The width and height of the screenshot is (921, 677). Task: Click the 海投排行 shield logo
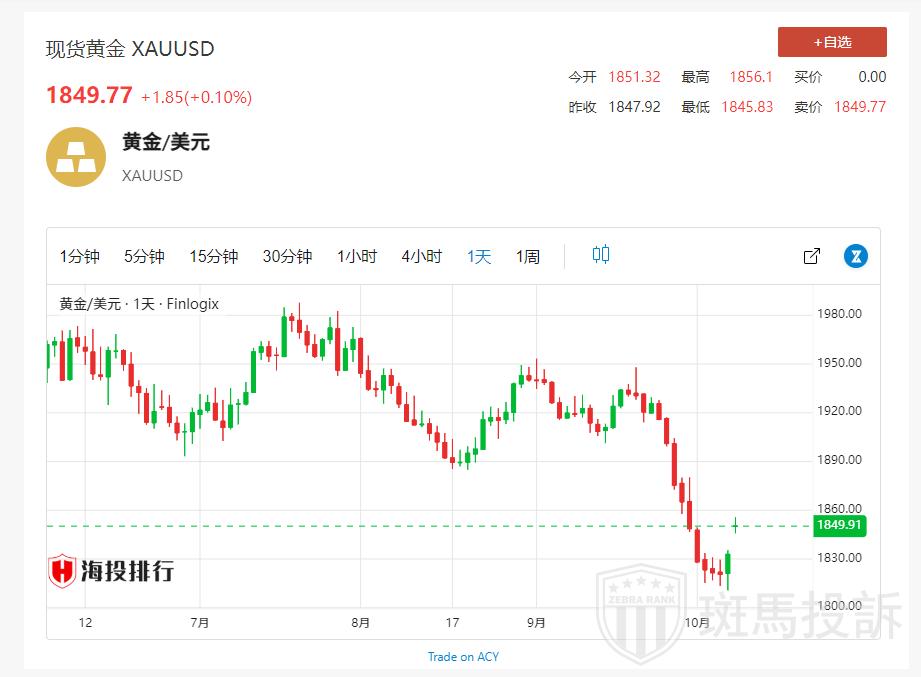point(63,570)
